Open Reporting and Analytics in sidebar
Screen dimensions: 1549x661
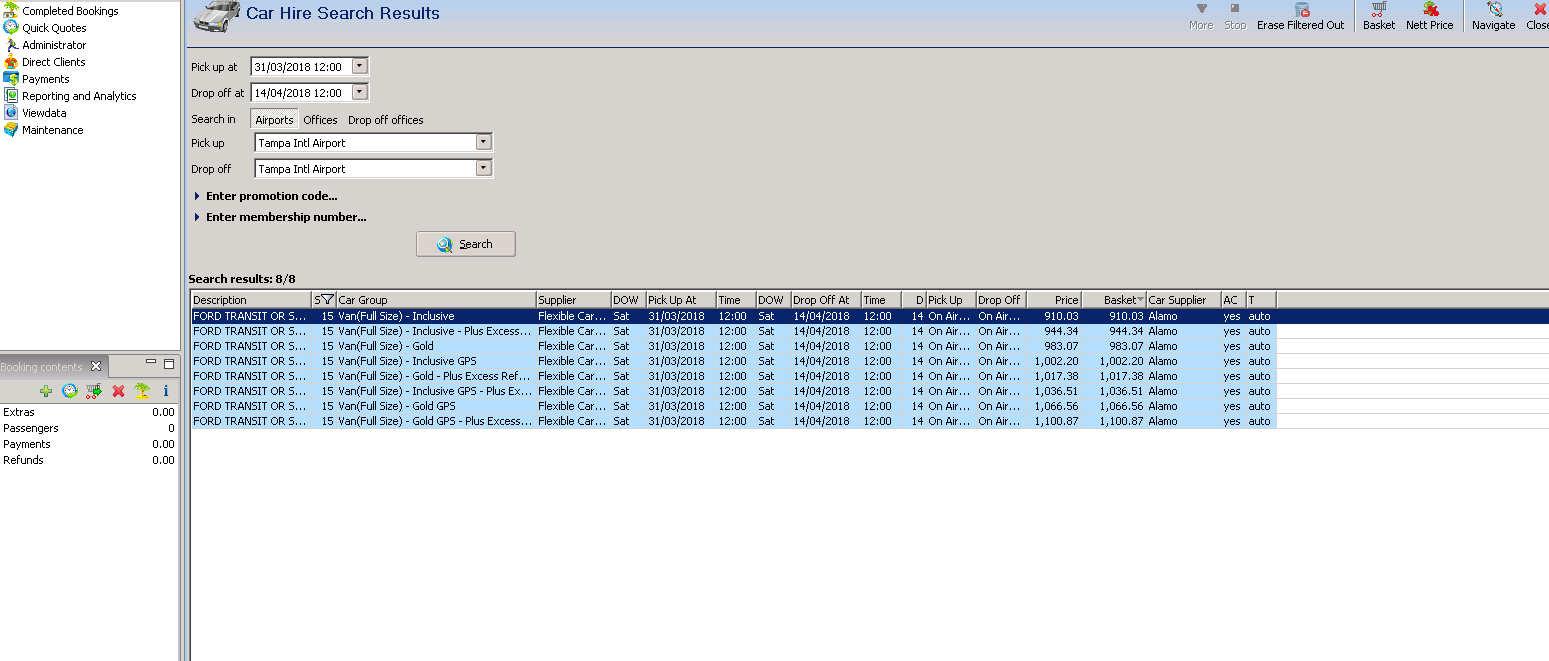tap(79, 96)
